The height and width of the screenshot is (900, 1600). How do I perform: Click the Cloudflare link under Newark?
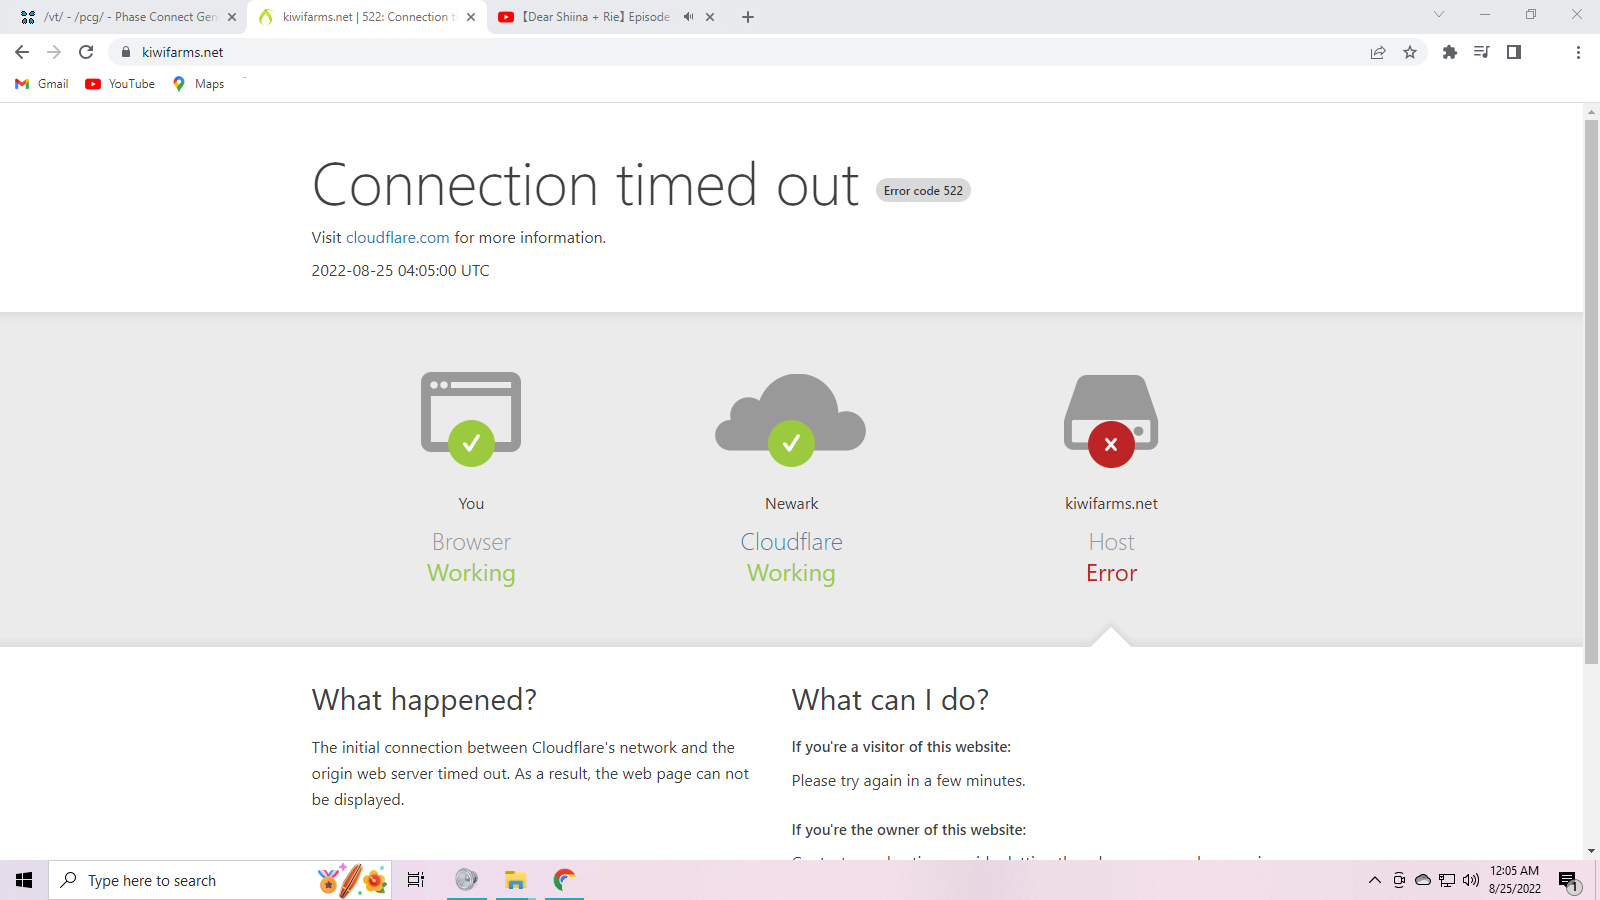click(791, 542)
